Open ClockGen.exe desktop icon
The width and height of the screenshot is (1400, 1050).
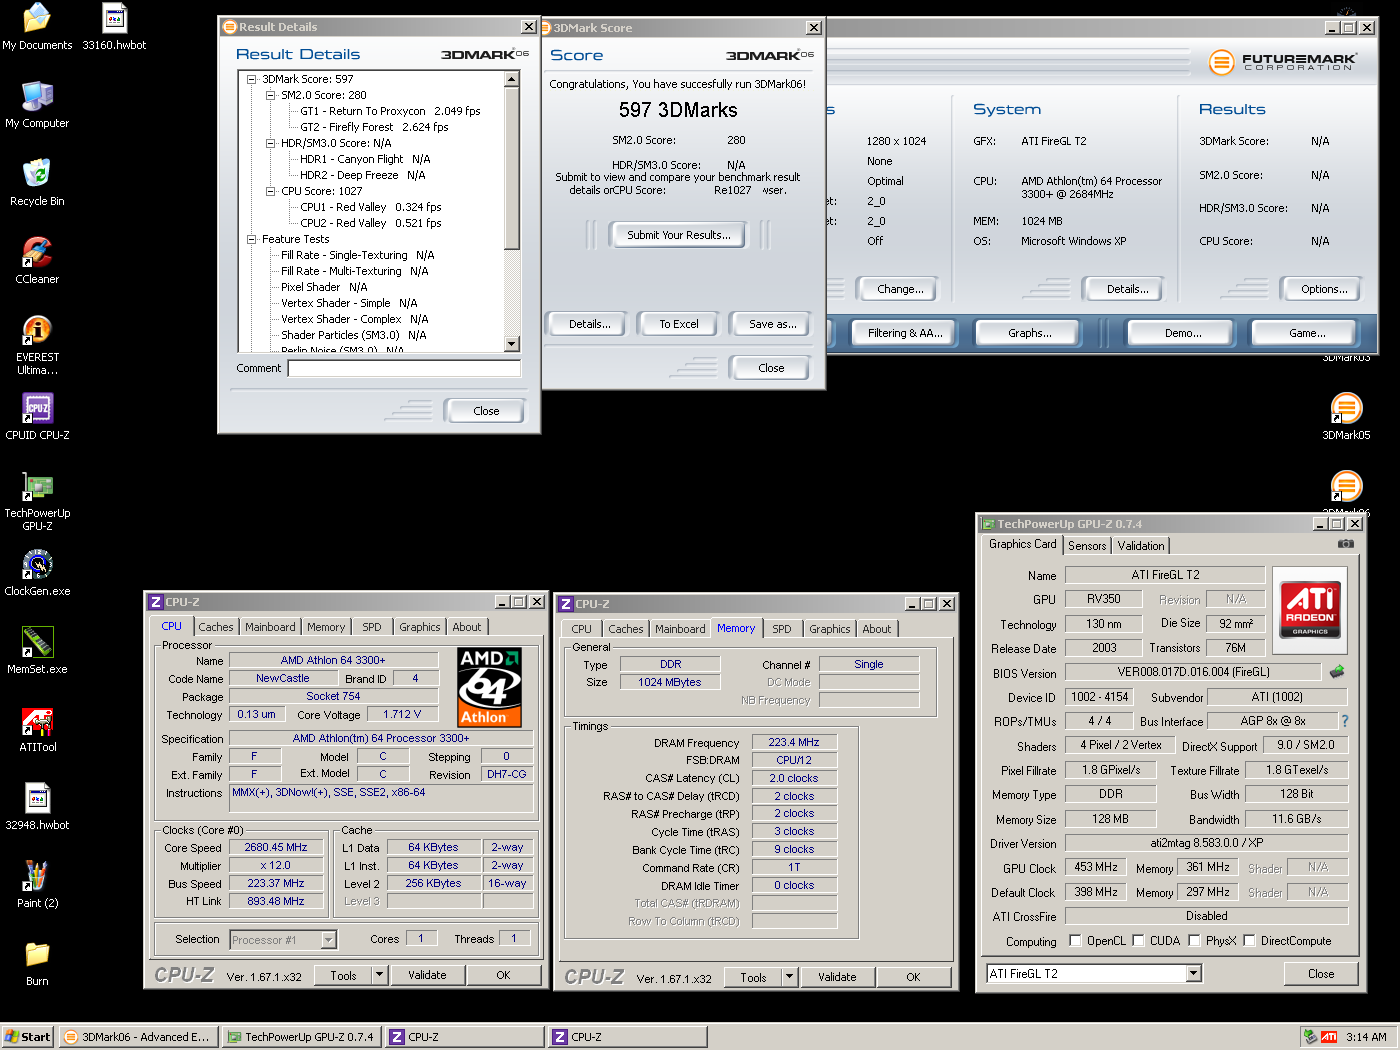37,573
